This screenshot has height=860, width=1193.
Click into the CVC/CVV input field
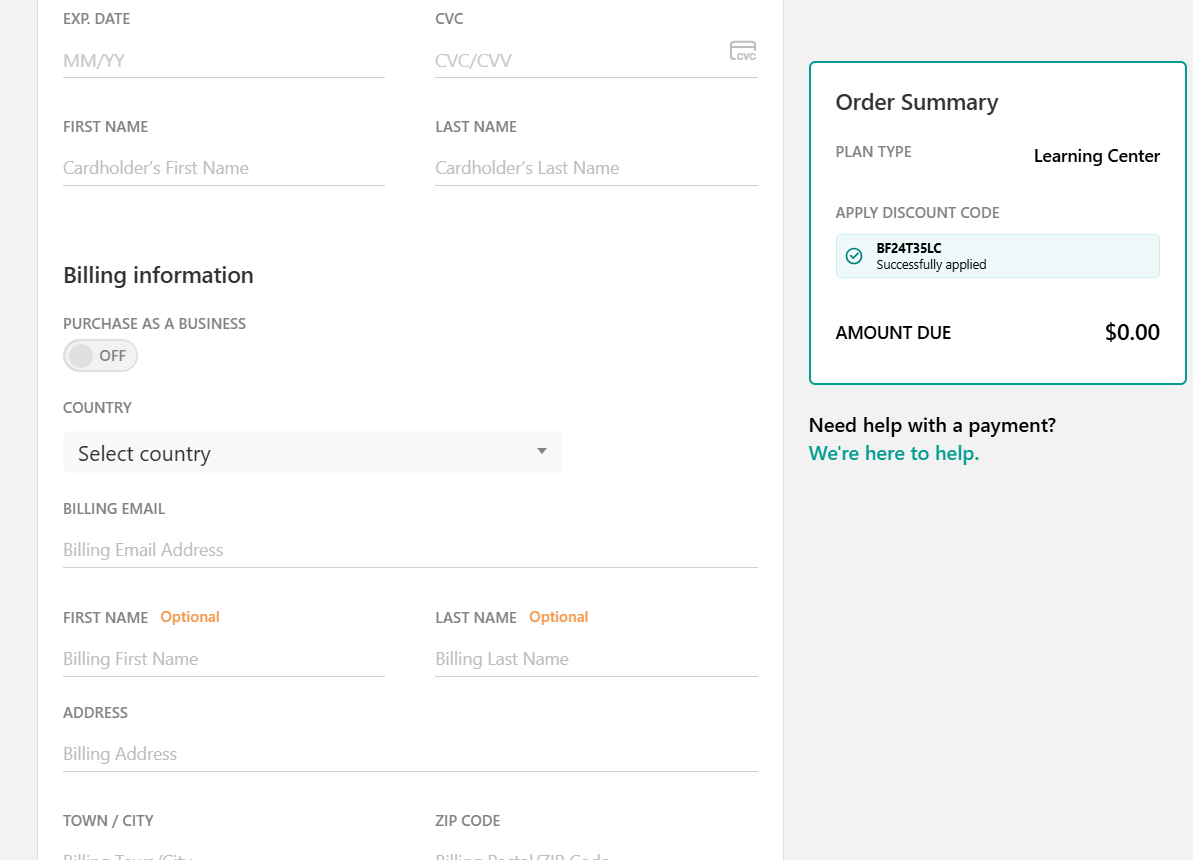[580, 61]
